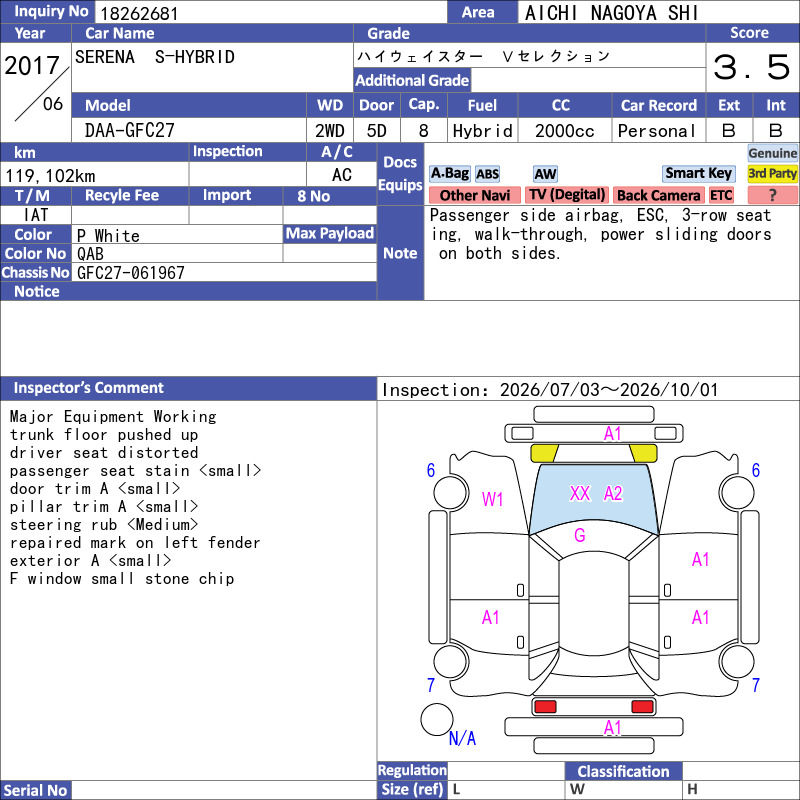
Task: Click the XX mark on windshield
Action: coord(580,493)
